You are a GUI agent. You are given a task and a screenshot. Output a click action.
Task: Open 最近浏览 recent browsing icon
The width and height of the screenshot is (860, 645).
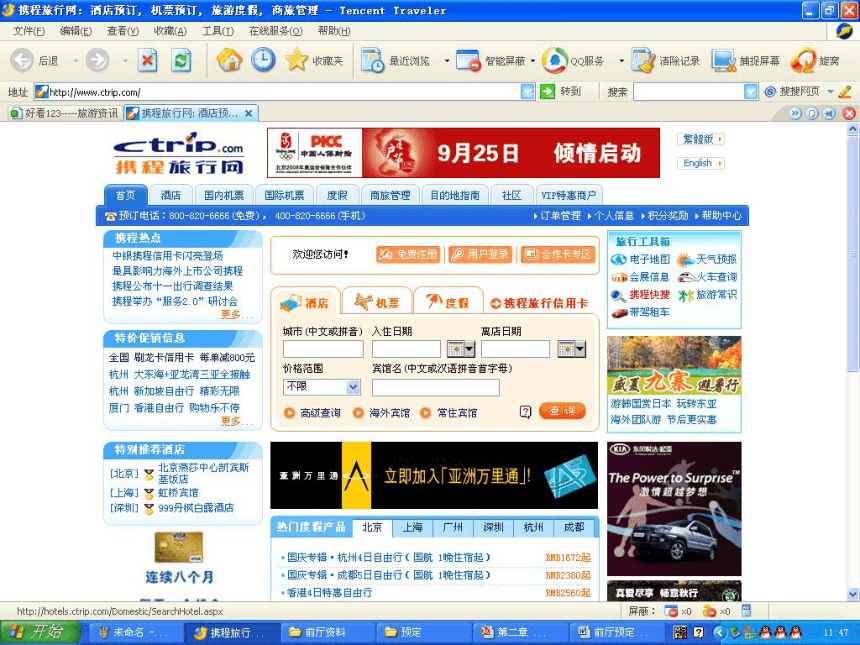(x=372, y=60)
